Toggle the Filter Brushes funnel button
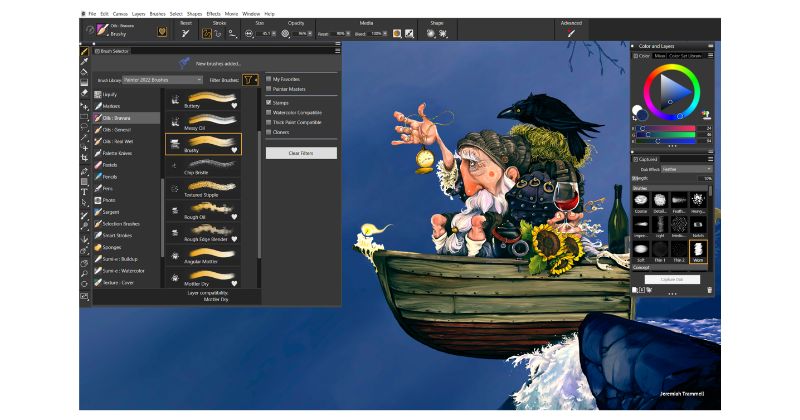The width and height of the screenshot is (800, 420). tap(249, 80)
